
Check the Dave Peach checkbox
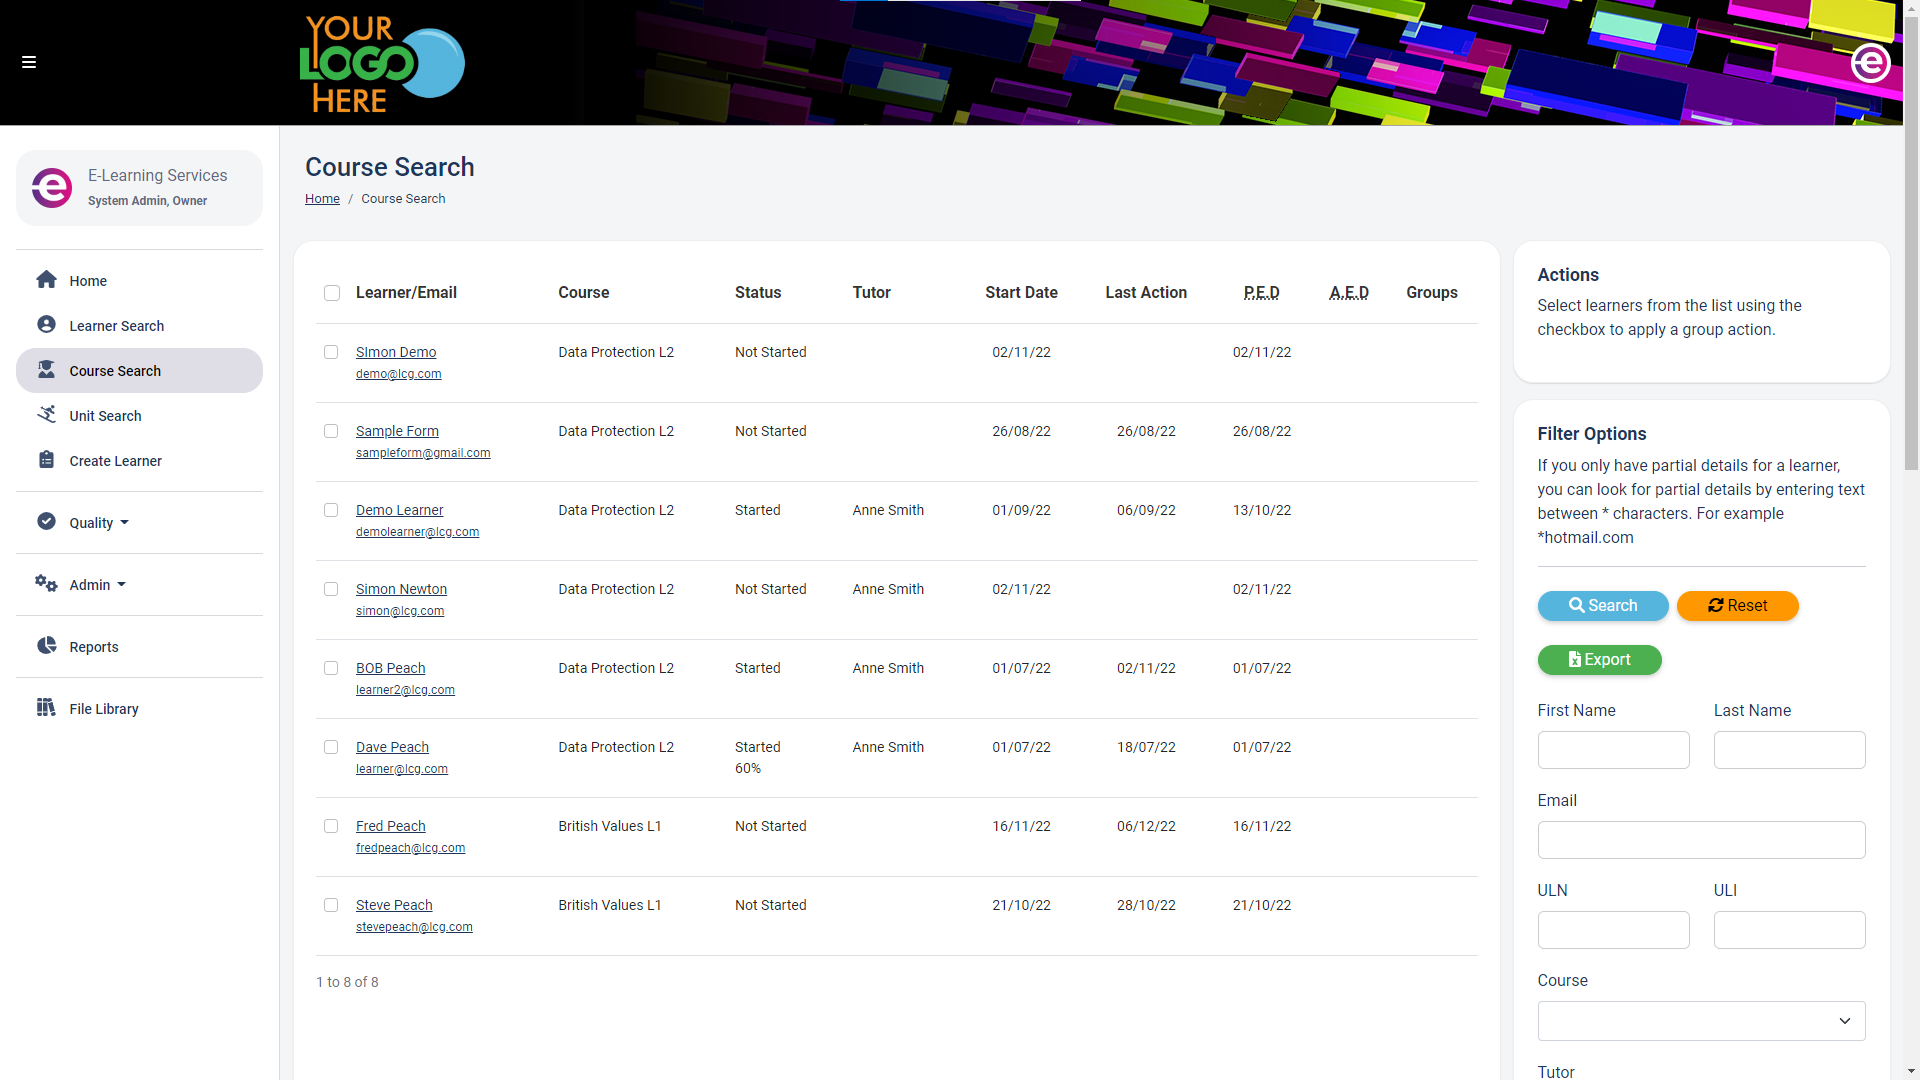pyautogui.click(x=331, y=747)
